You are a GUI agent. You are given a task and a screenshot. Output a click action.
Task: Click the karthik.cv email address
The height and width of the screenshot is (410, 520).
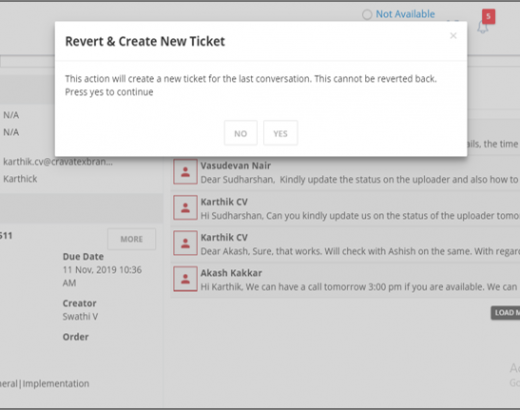pos(58,162)
